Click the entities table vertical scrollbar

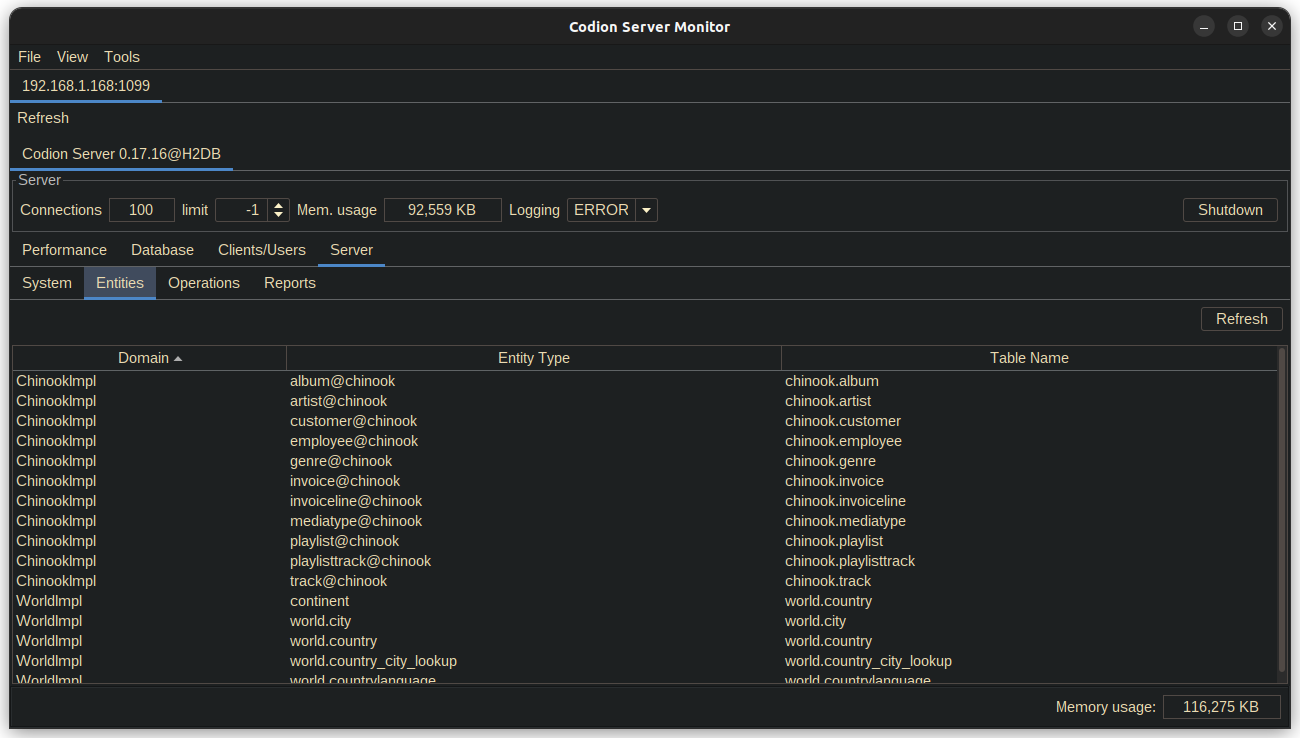pos(1282,510)
